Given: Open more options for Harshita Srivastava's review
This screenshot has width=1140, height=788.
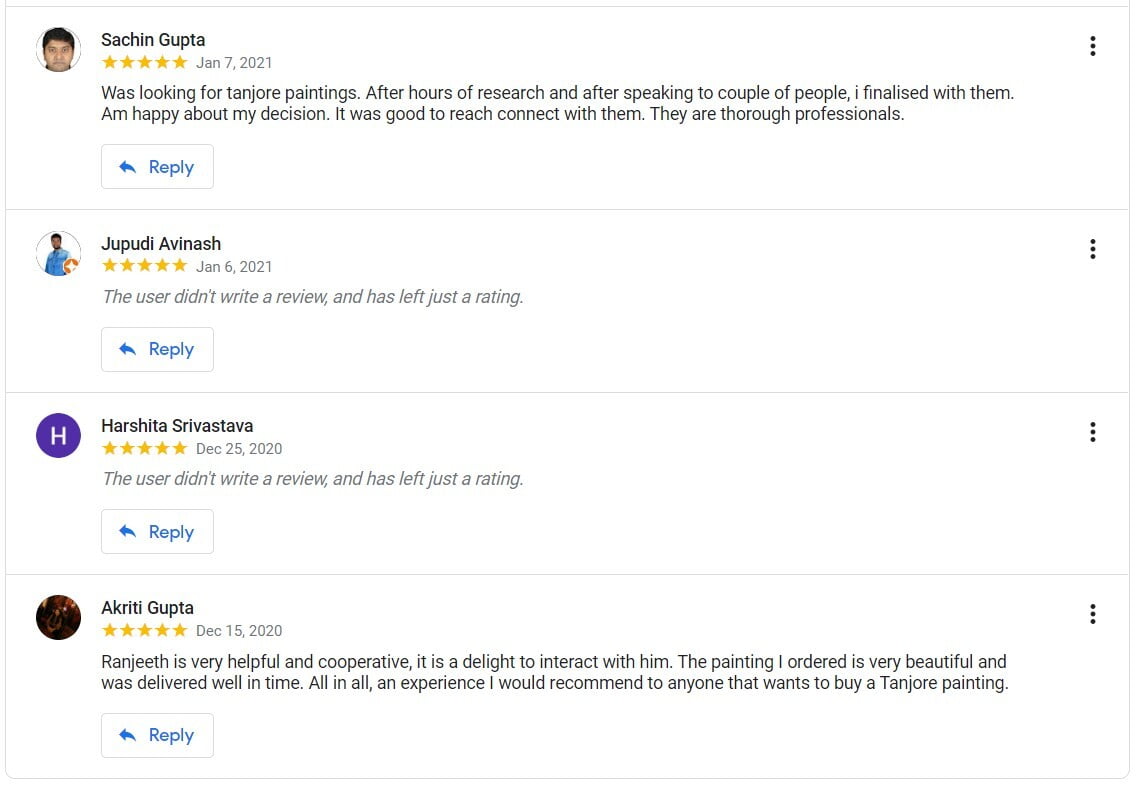Looking at the screenshot, I should (1092, 432).
